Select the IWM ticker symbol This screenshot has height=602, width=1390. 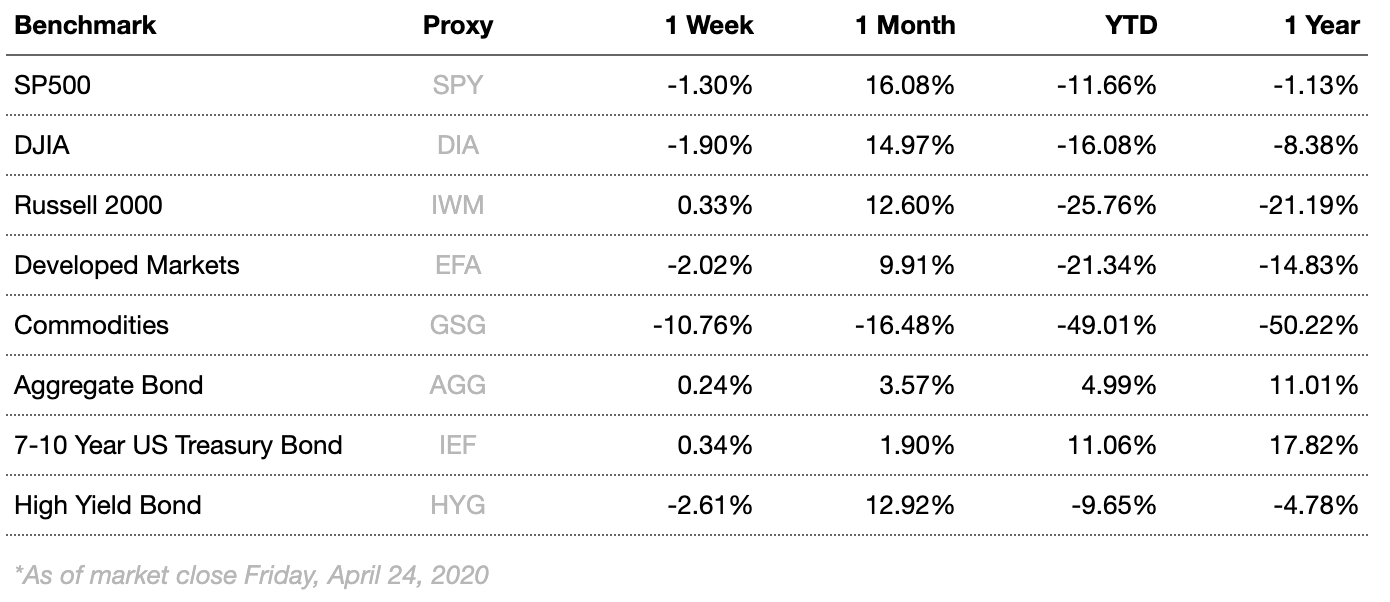(458, 206)
